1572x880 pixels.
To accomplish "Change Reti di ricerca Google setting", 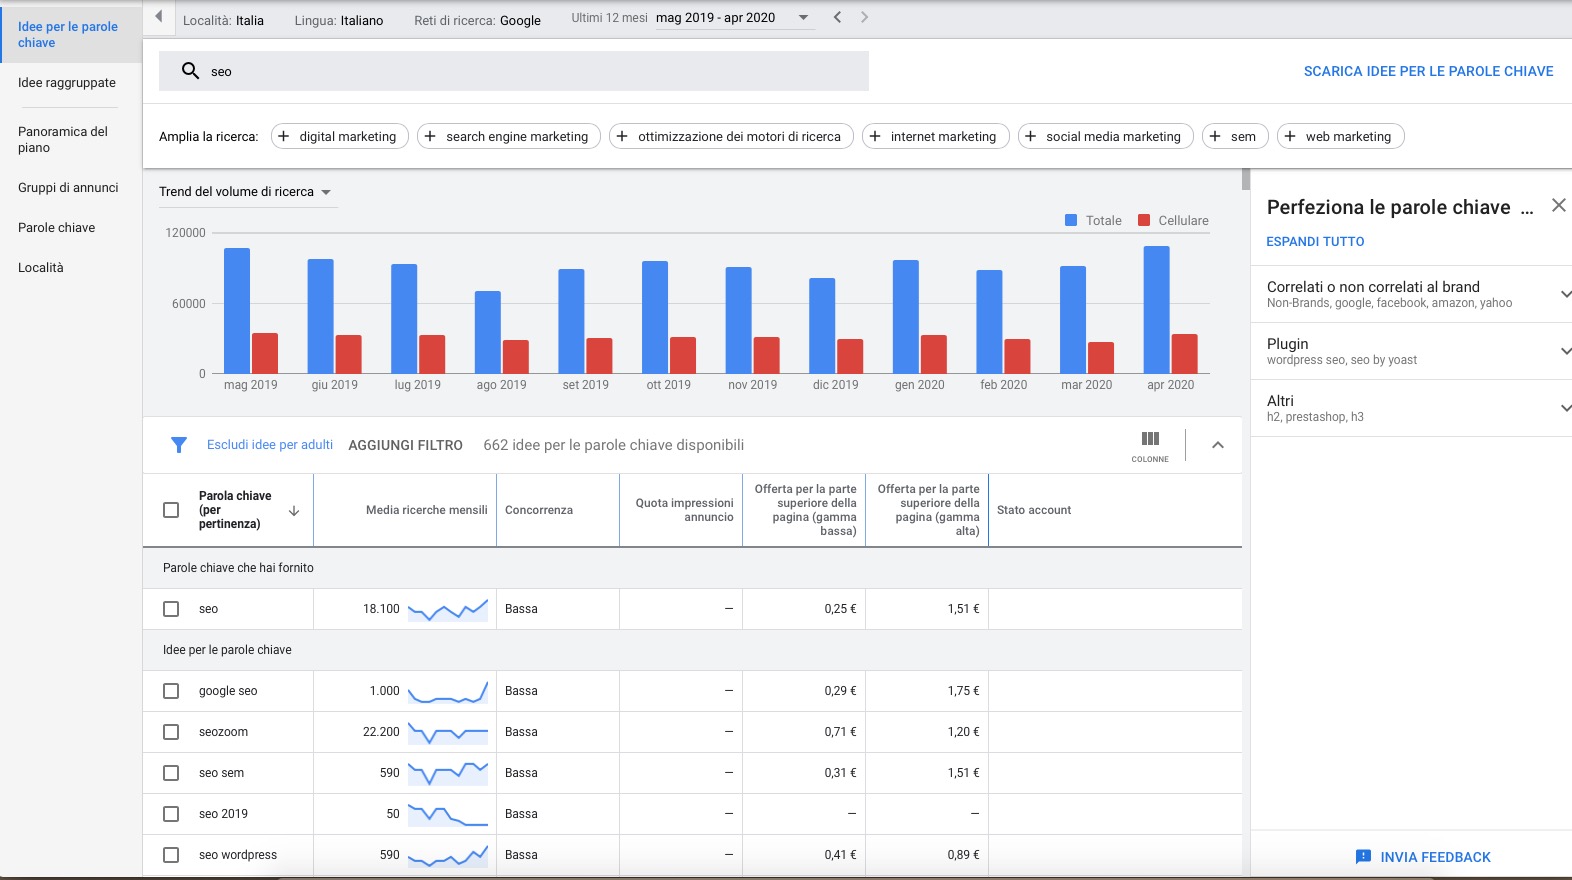I will [x=477, y=20].
